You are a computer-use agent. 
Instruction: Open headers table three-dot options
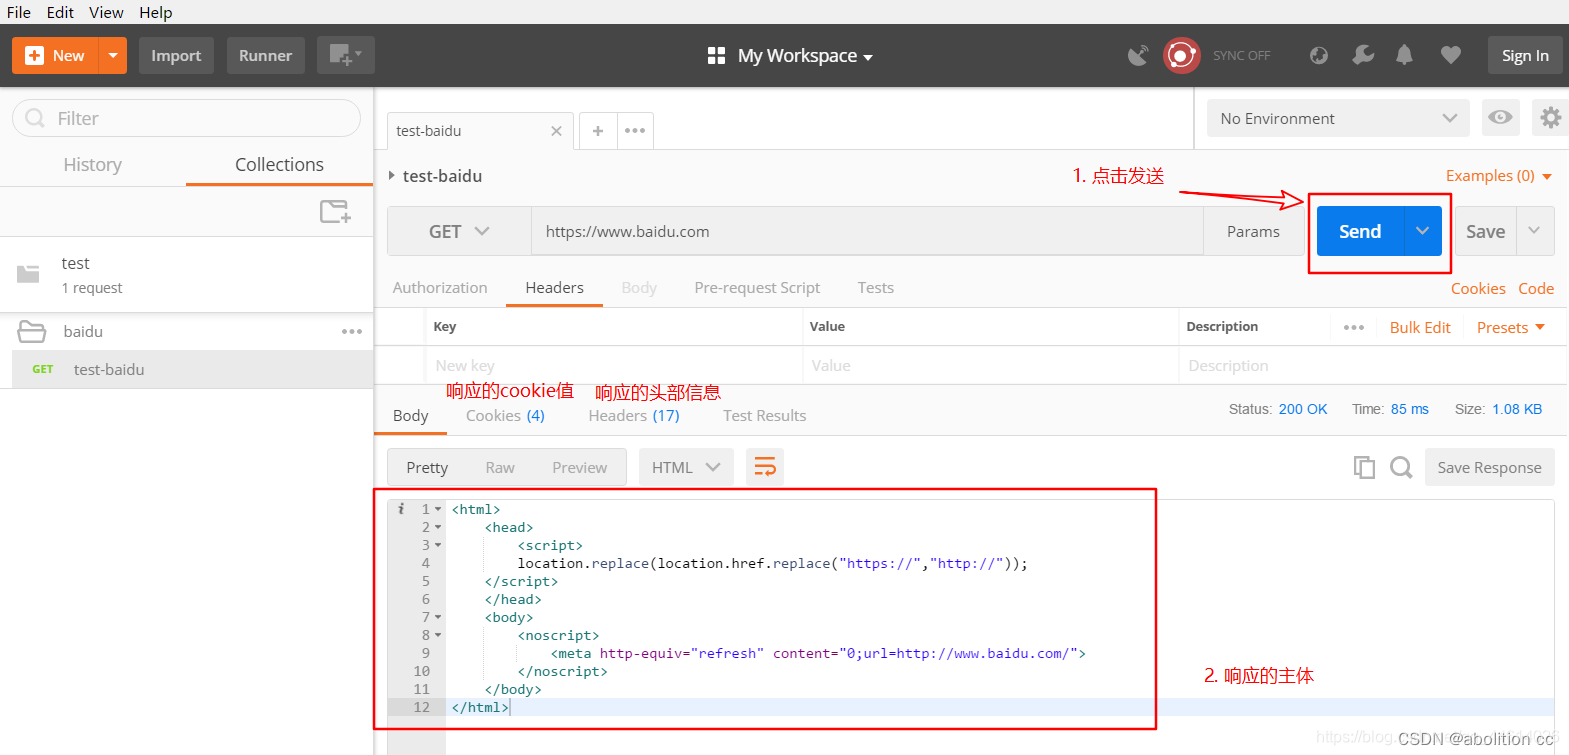pos(1354,328)
